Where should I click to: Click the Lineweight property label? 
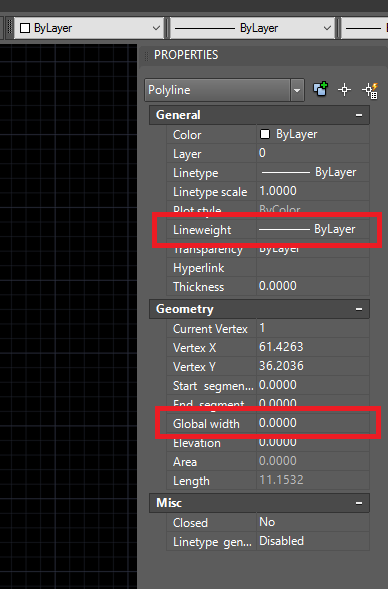tap(202, 230)
